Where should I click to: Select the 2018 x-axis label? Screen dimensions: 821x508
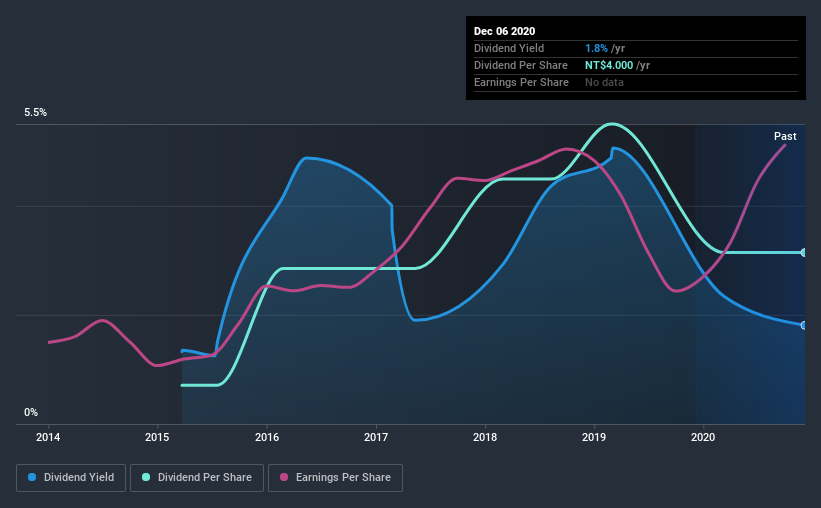click(x=485, y=437)
